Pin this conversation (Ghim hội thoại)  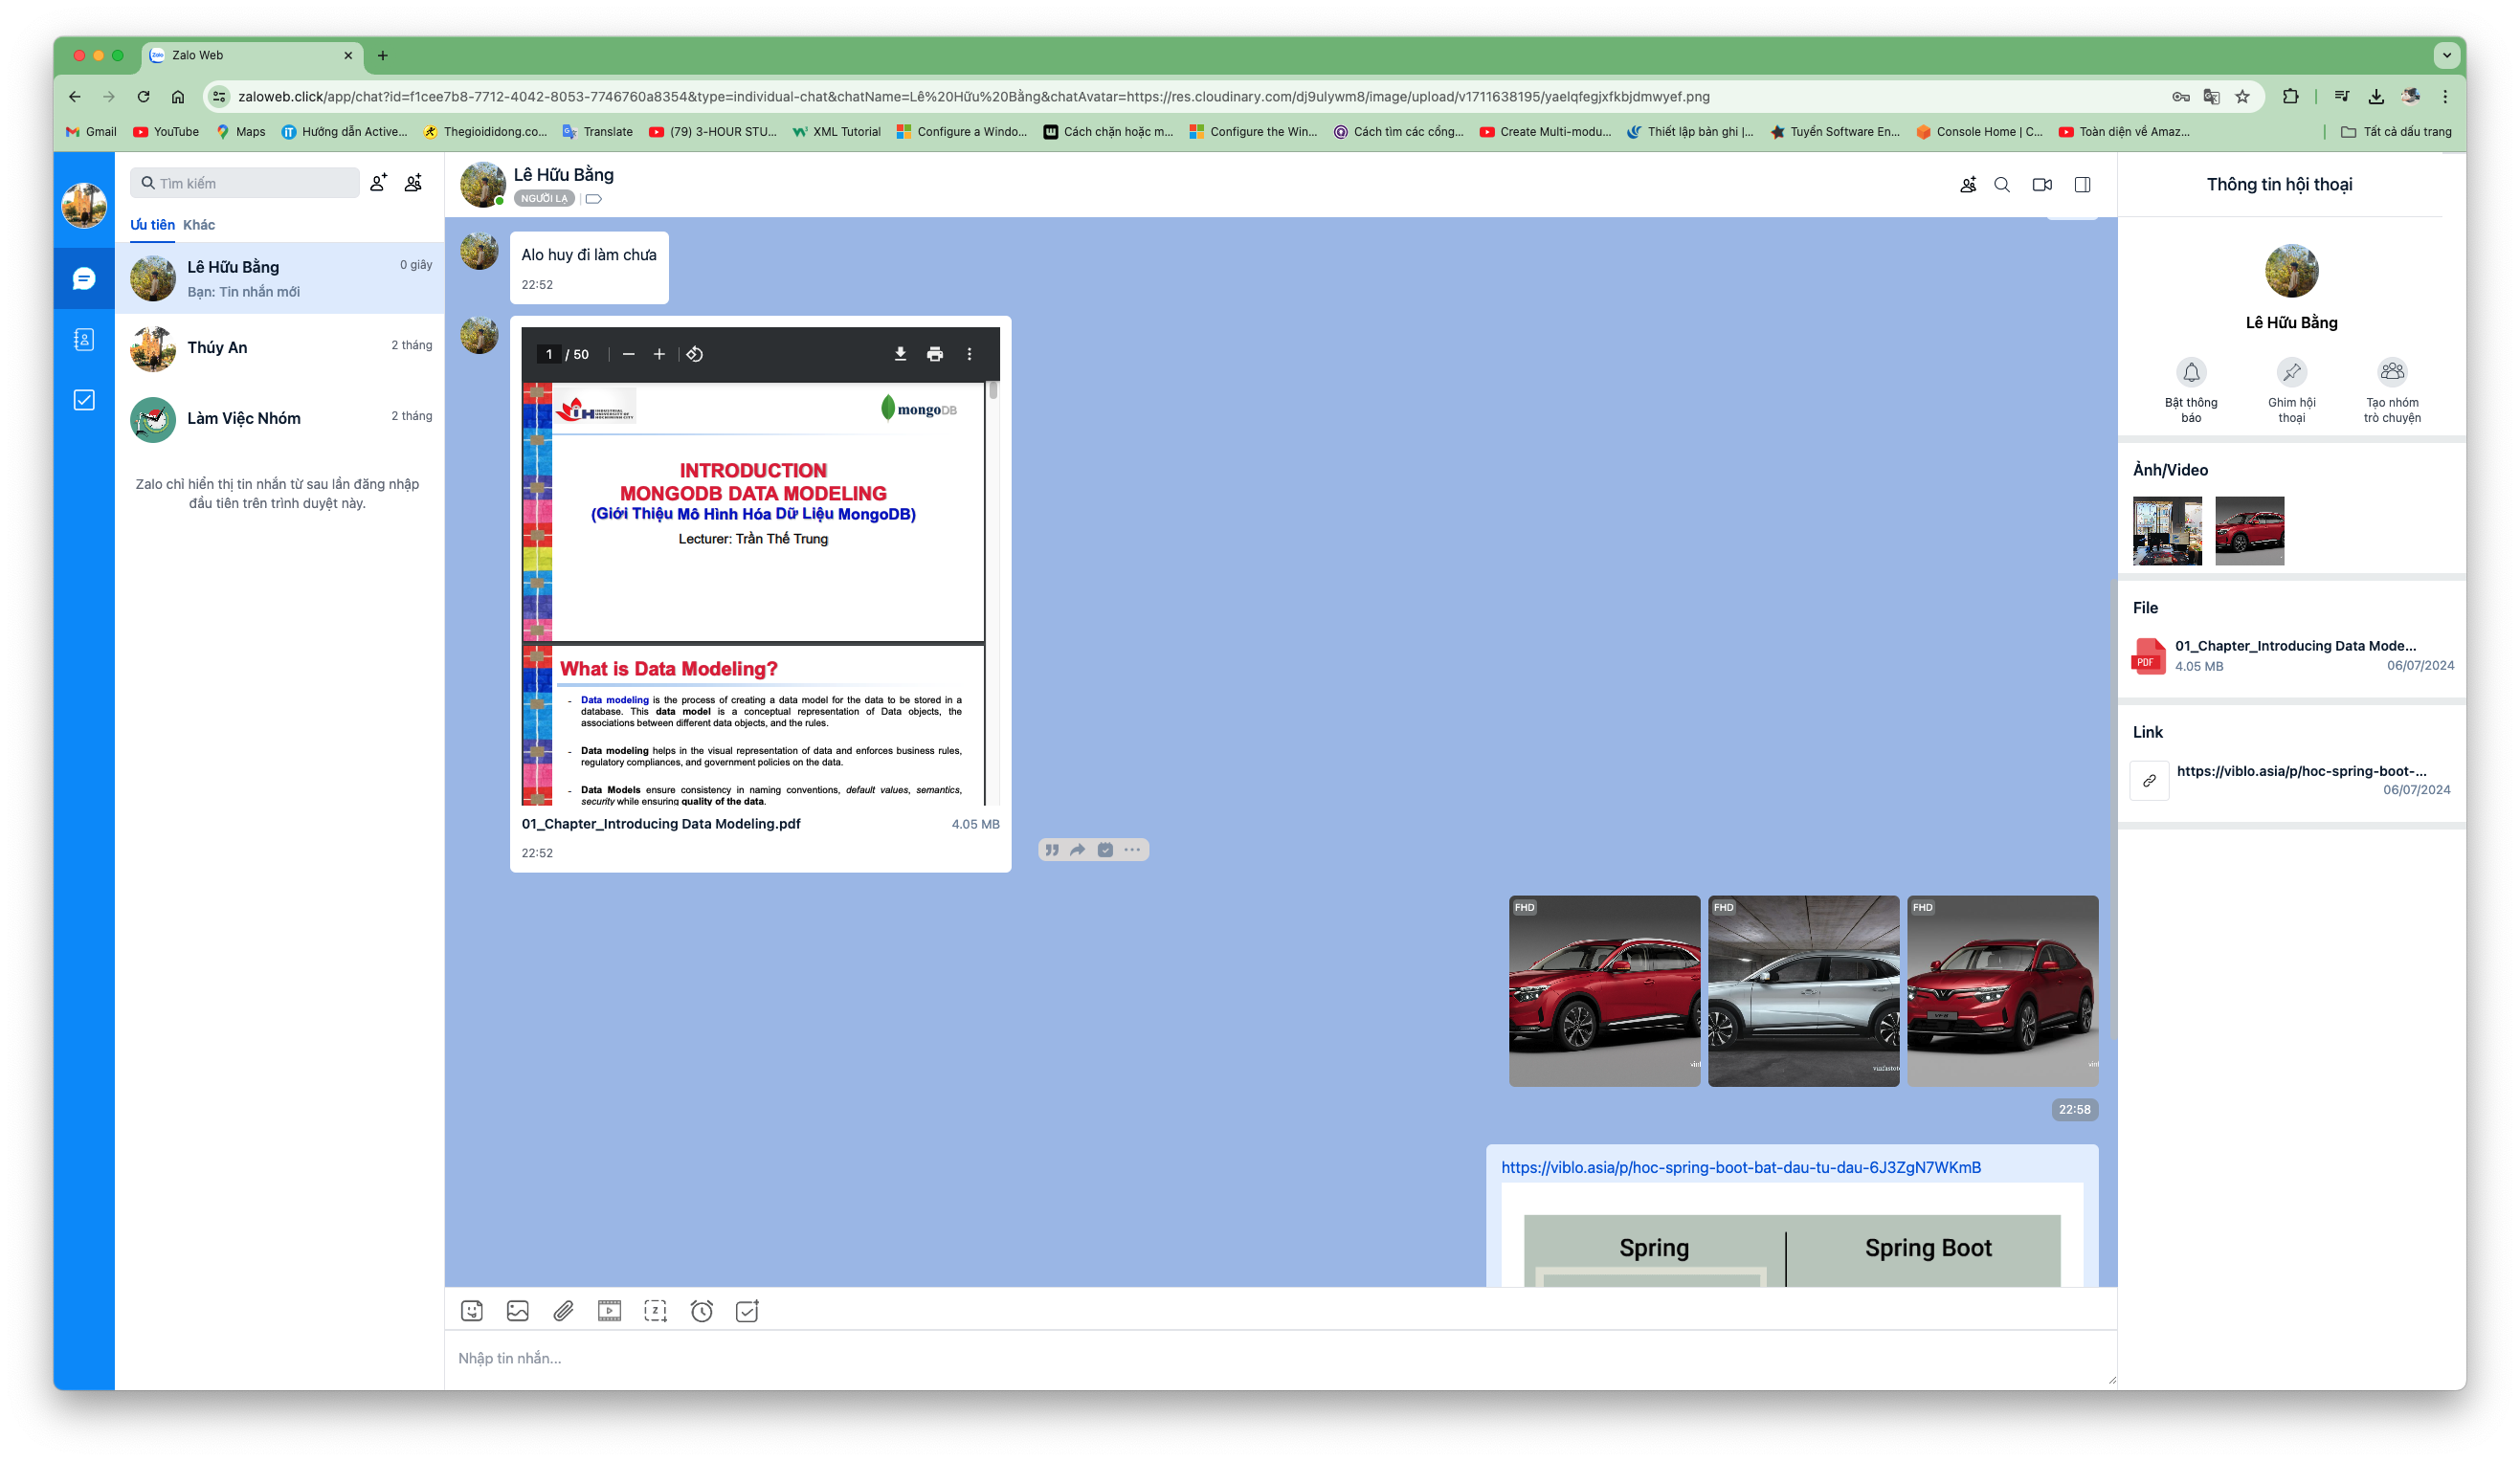click(x=2291, y=373)
